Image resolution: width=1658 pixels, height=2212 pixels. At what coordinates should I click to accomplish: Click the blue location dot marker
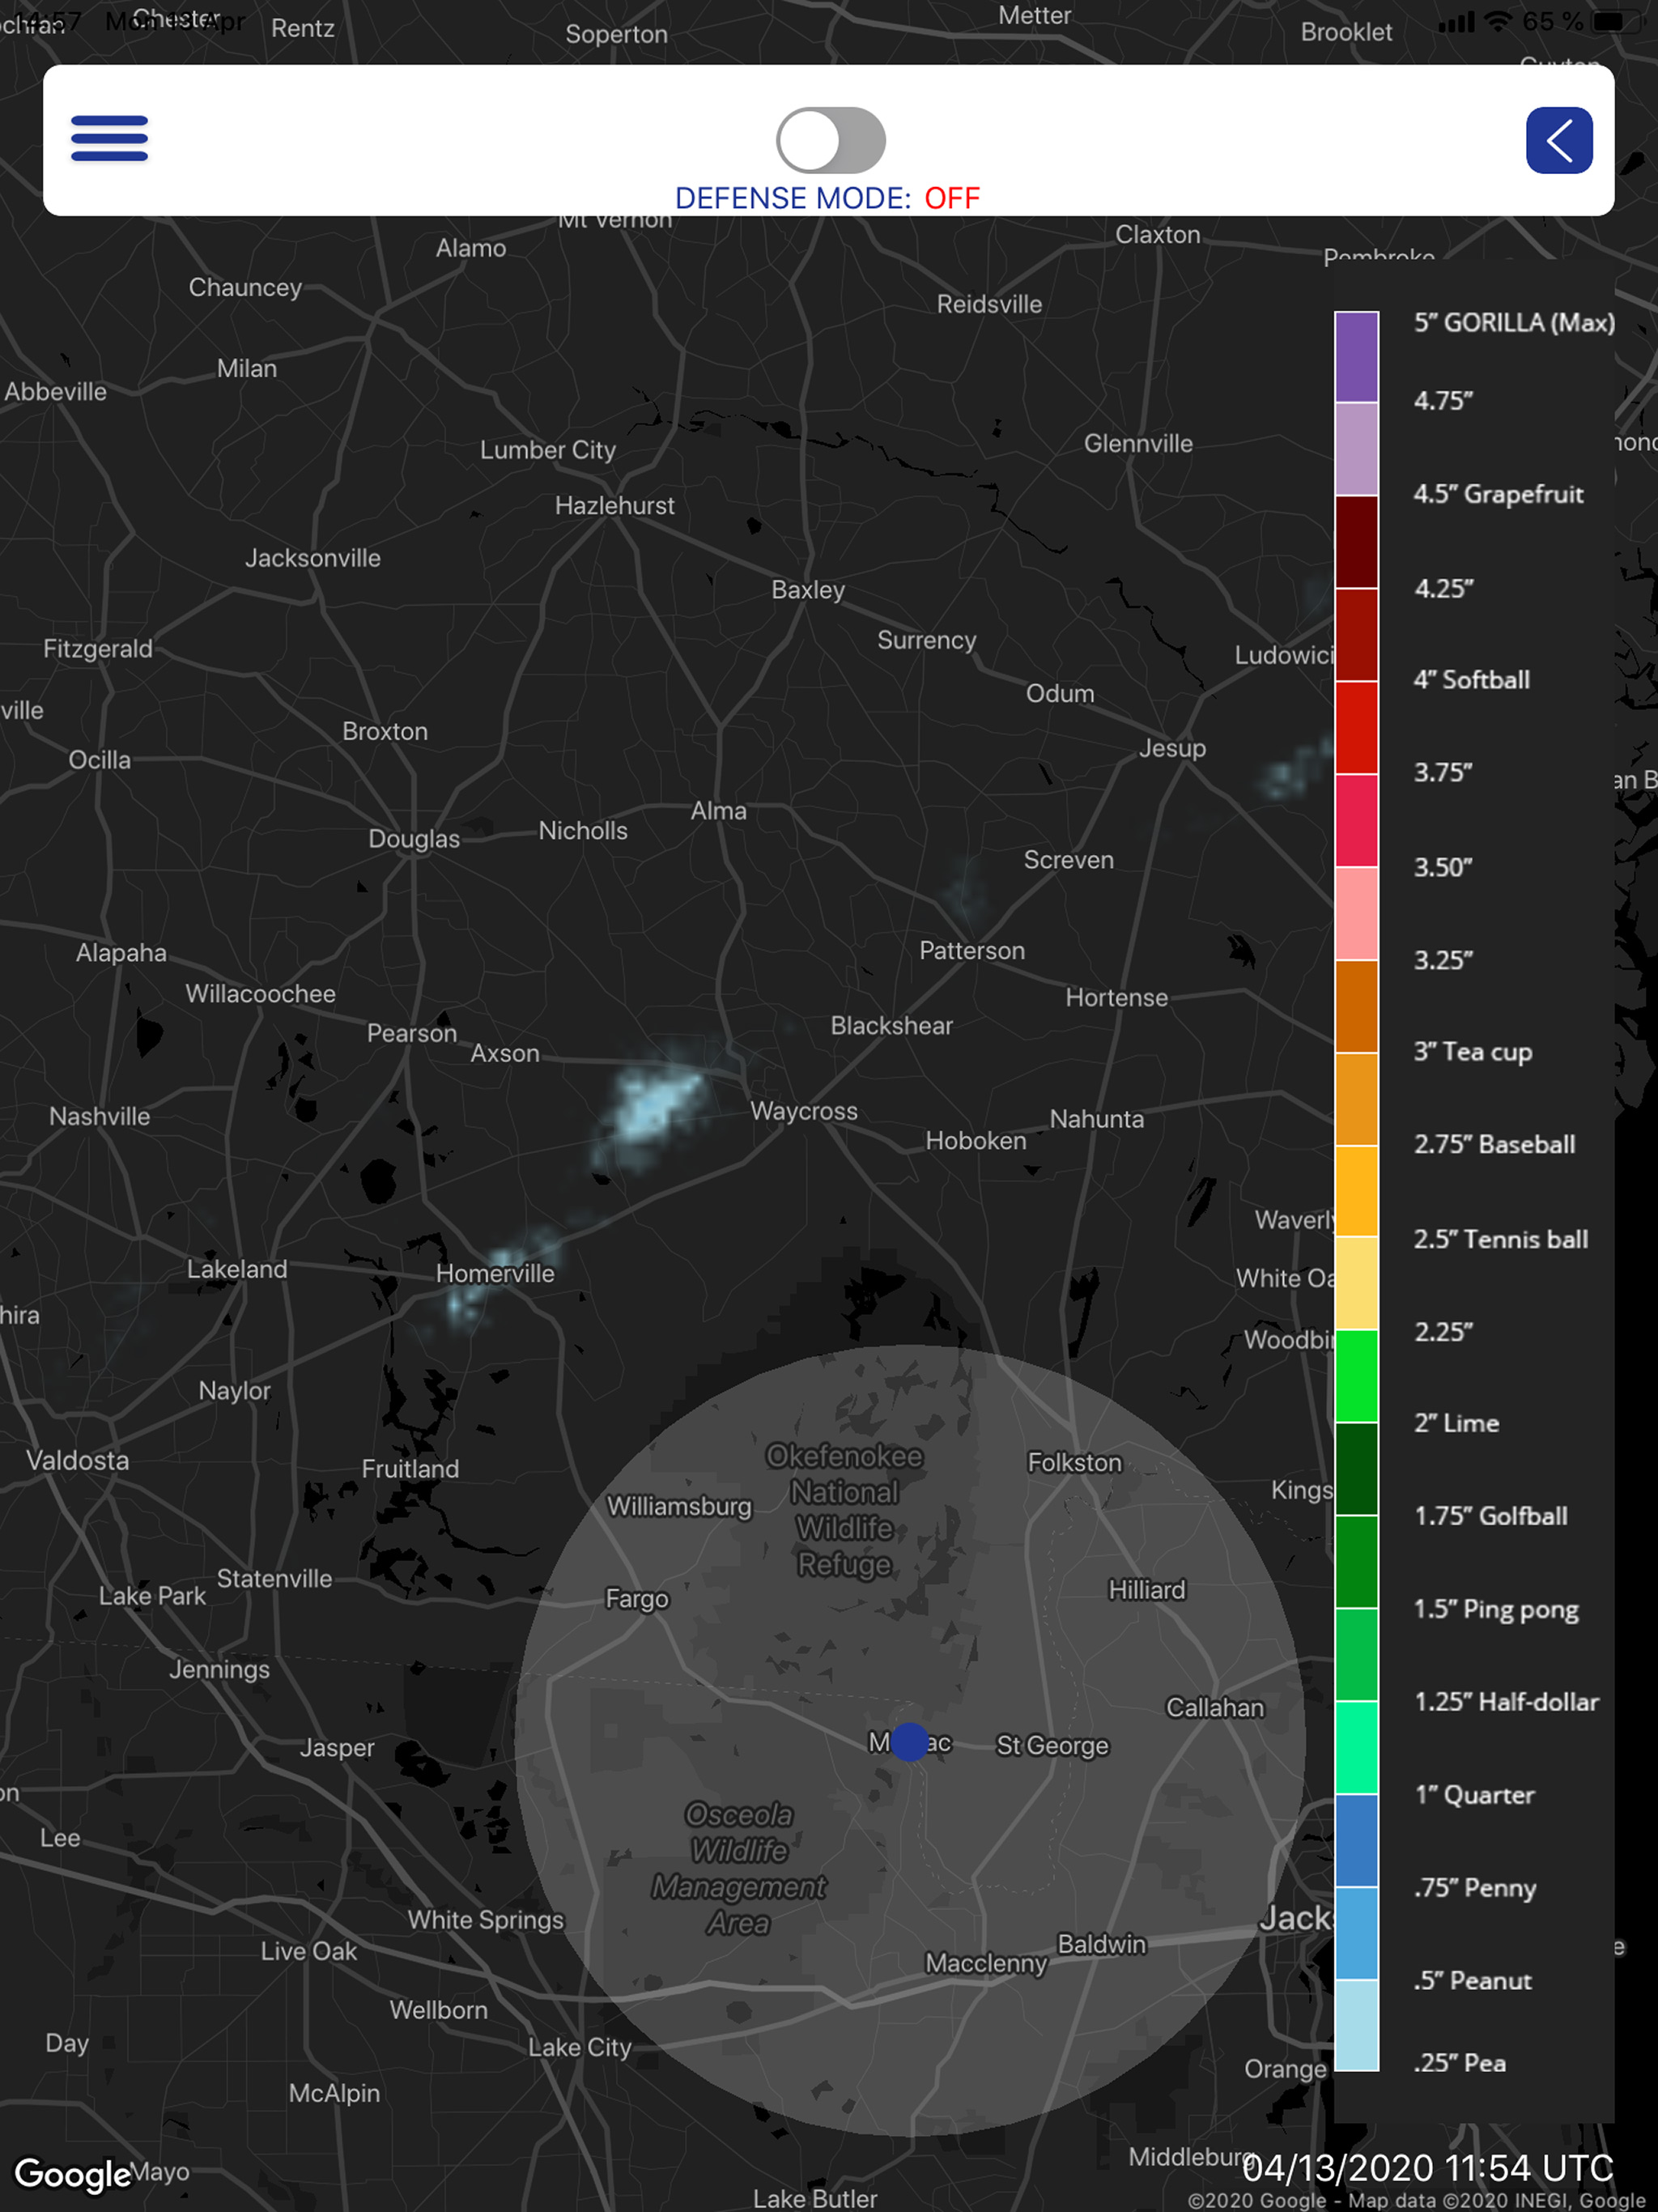point(909,1741)
